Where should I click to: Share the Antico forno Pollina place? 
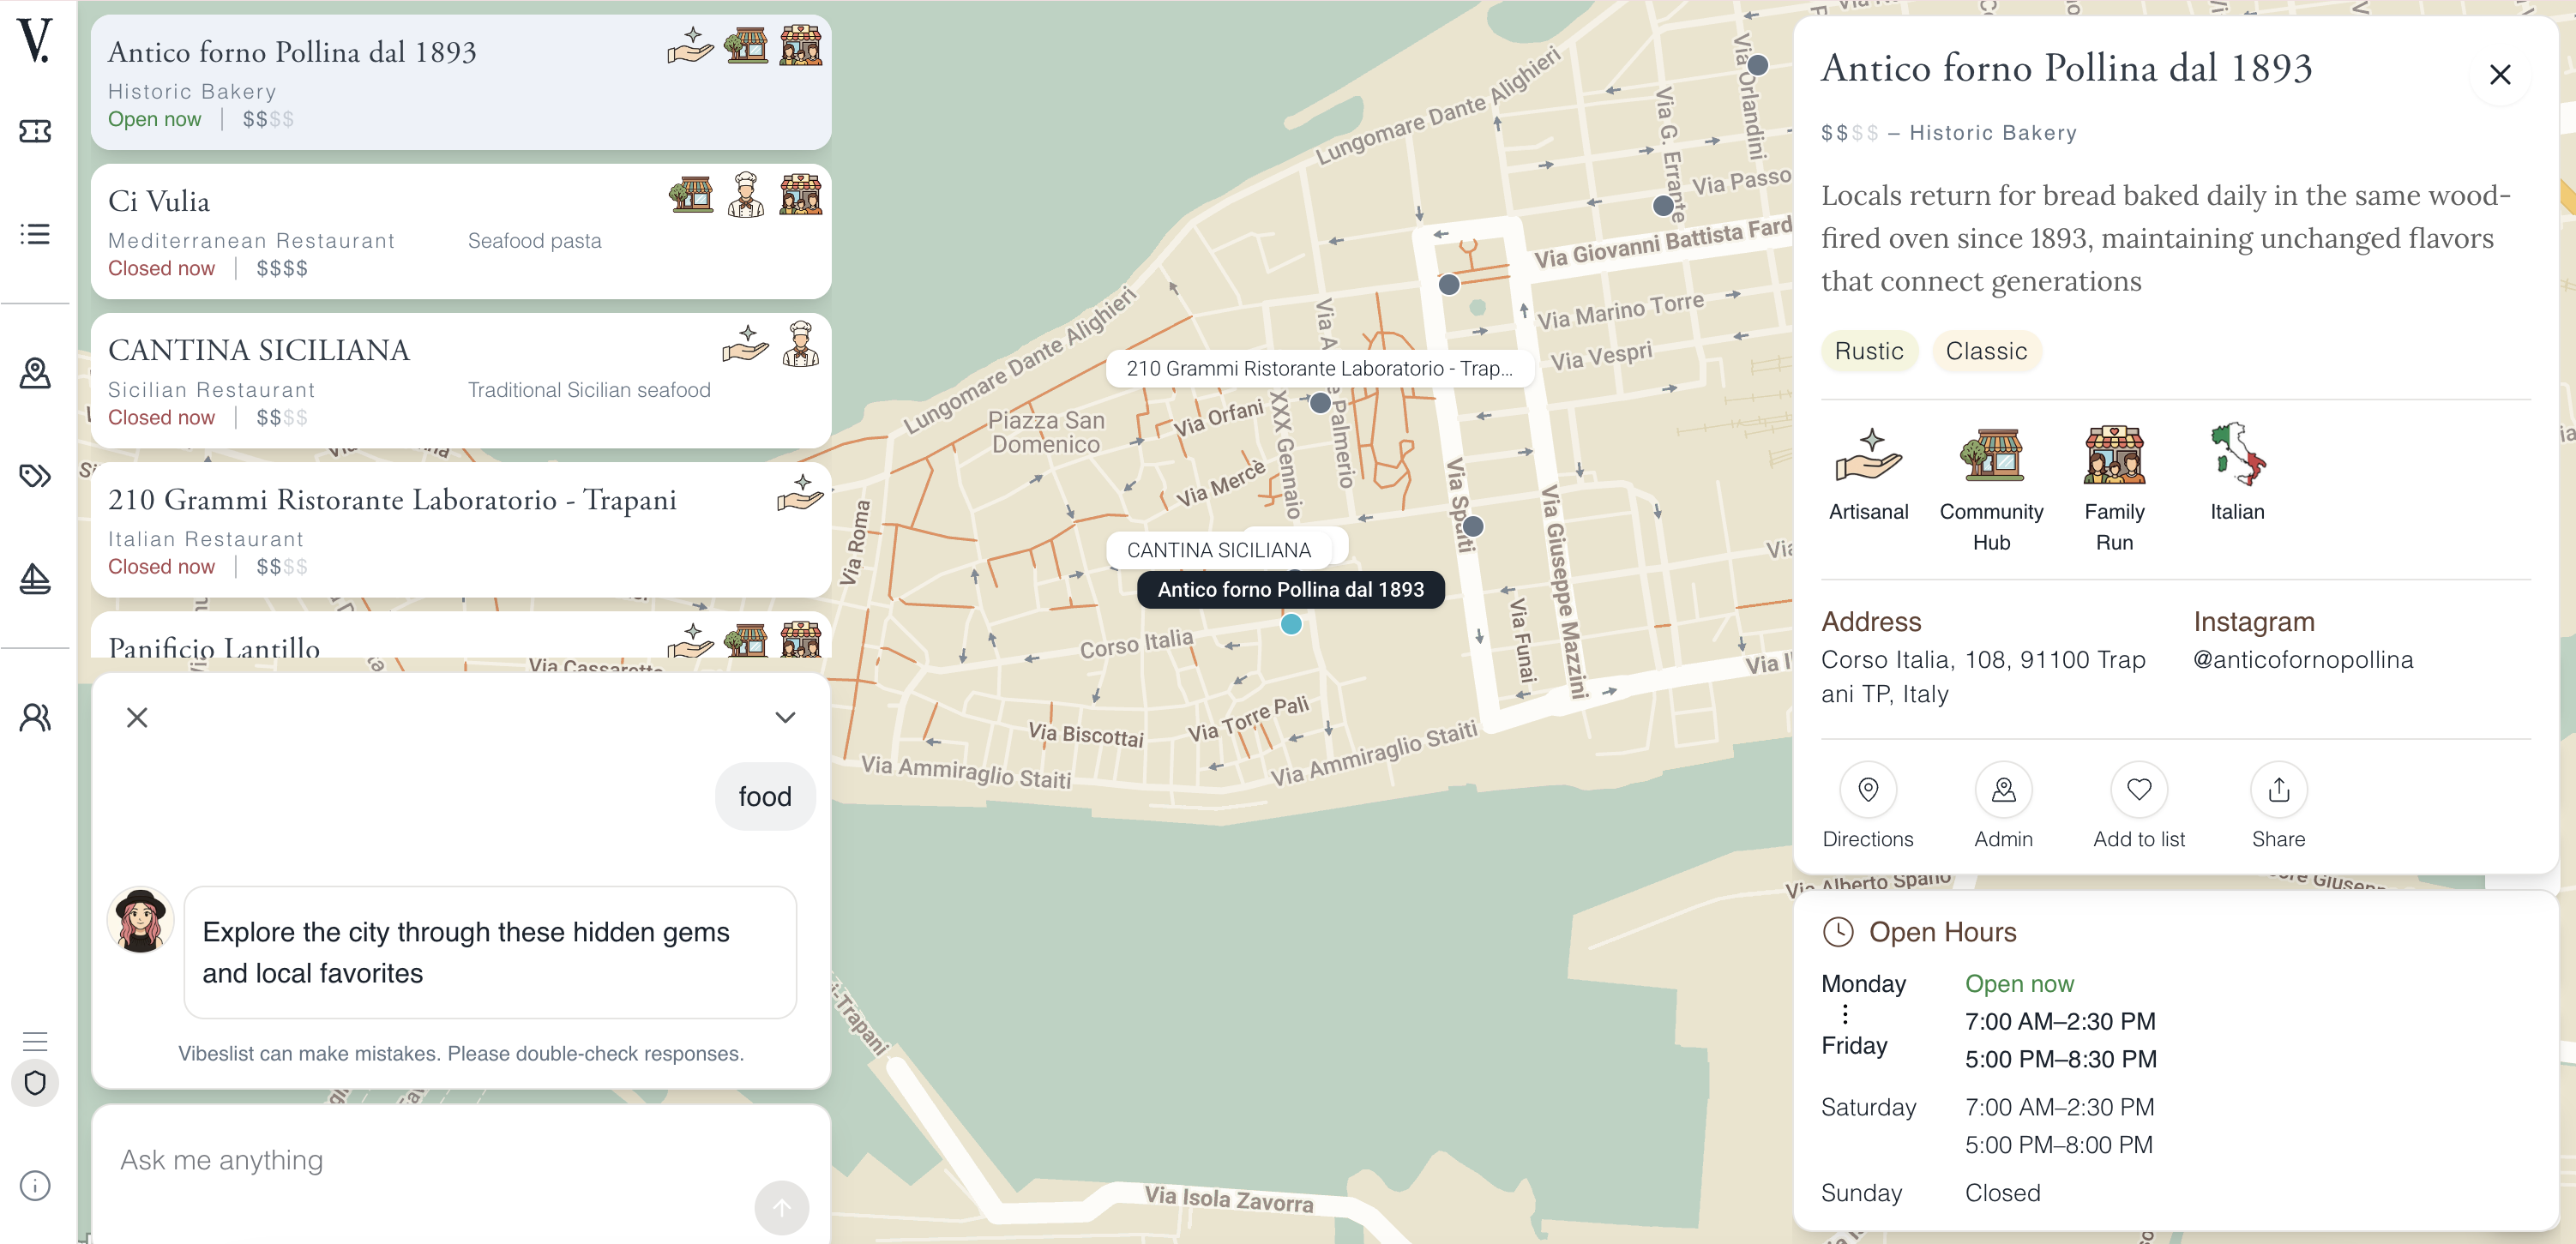click(x=2277, y=806)
